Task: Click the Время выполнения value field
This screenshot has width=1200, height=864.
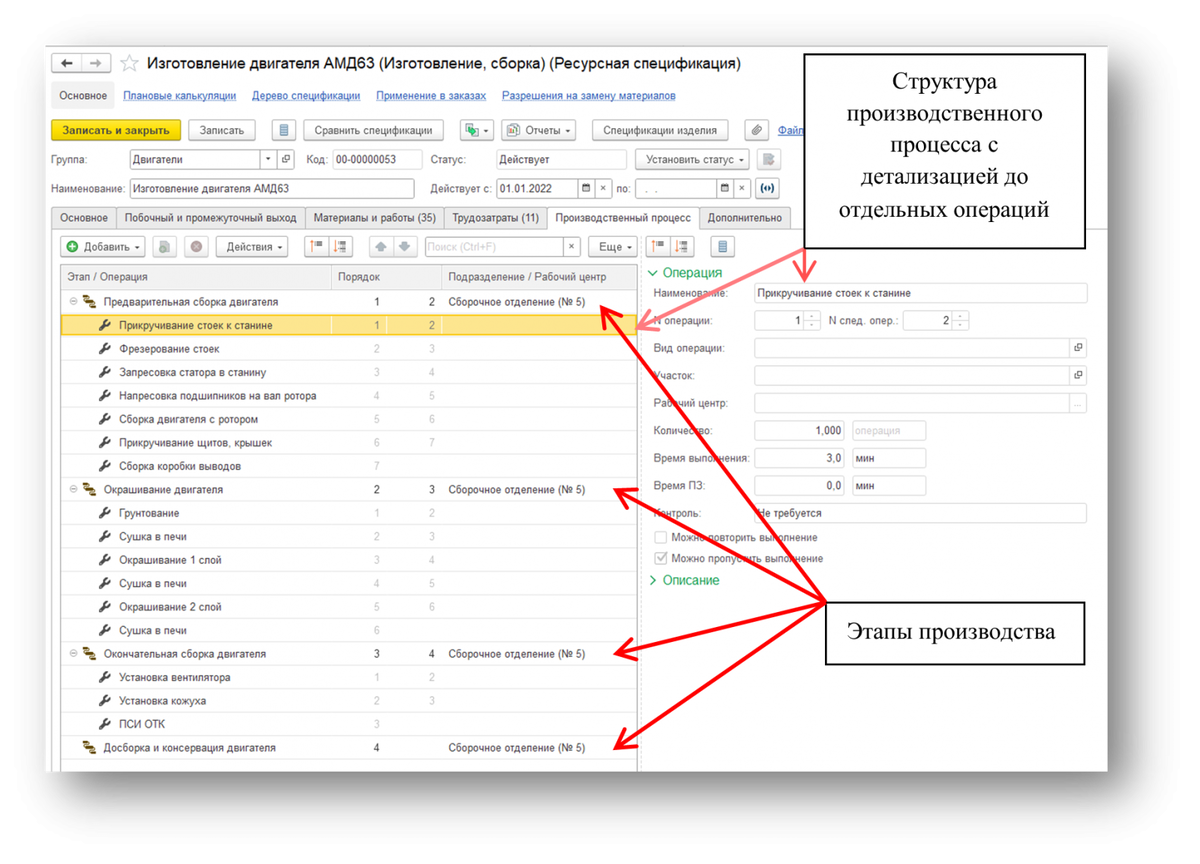Action: coord(800,458)
